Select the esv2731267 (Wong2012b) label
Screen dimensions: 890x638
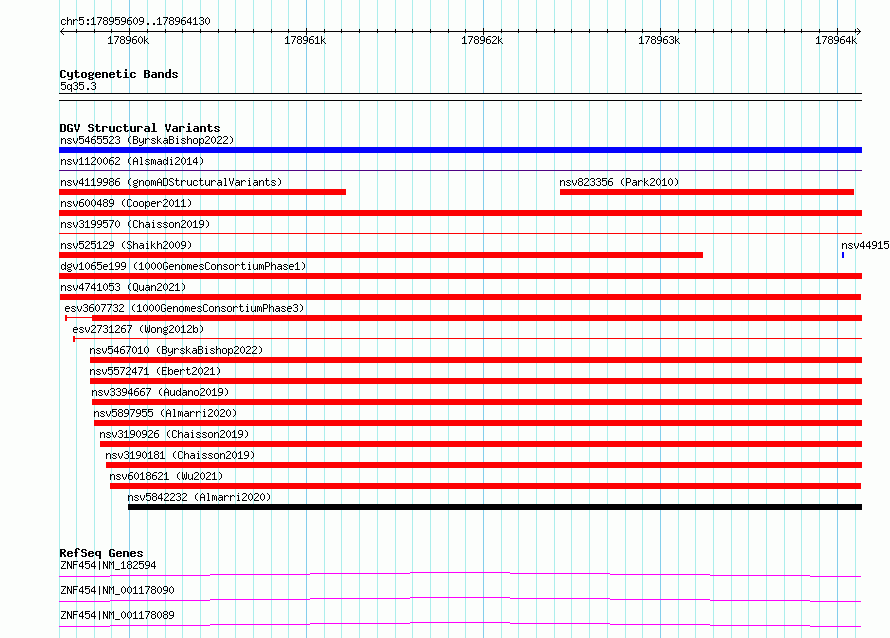coord(138,329)
